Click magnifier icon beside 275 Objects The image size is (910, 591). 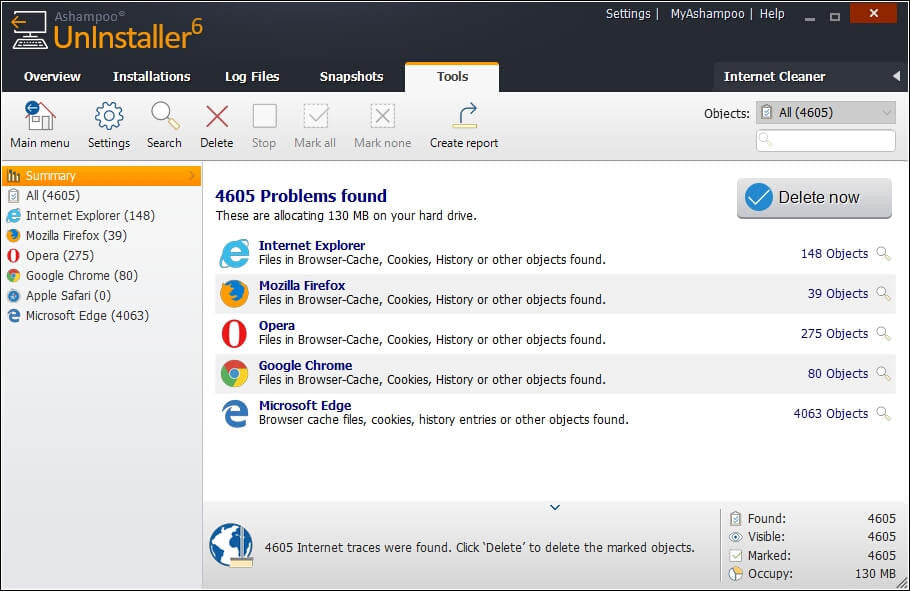(x=883, y=334)
